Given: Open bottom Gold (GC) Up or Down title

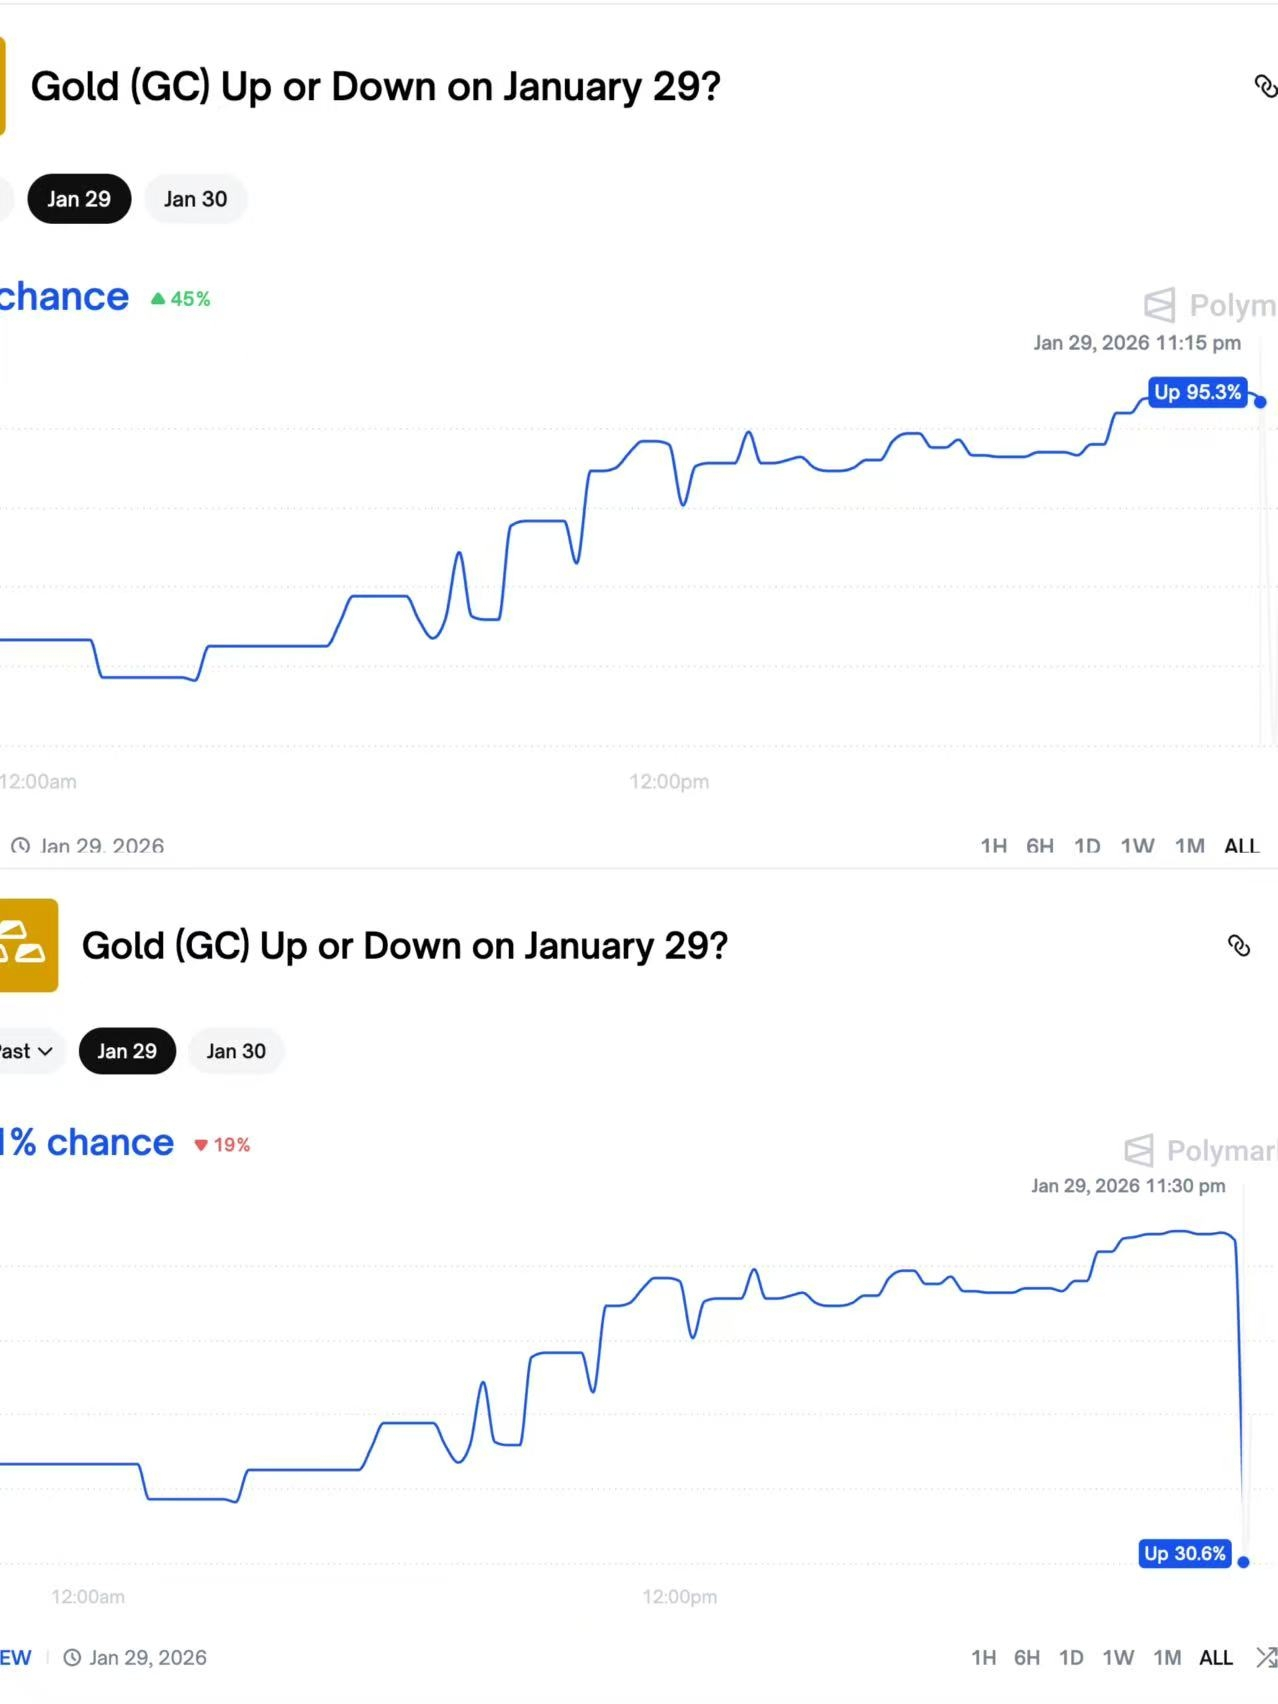Looking at the screenshot, I should [405, 946].
